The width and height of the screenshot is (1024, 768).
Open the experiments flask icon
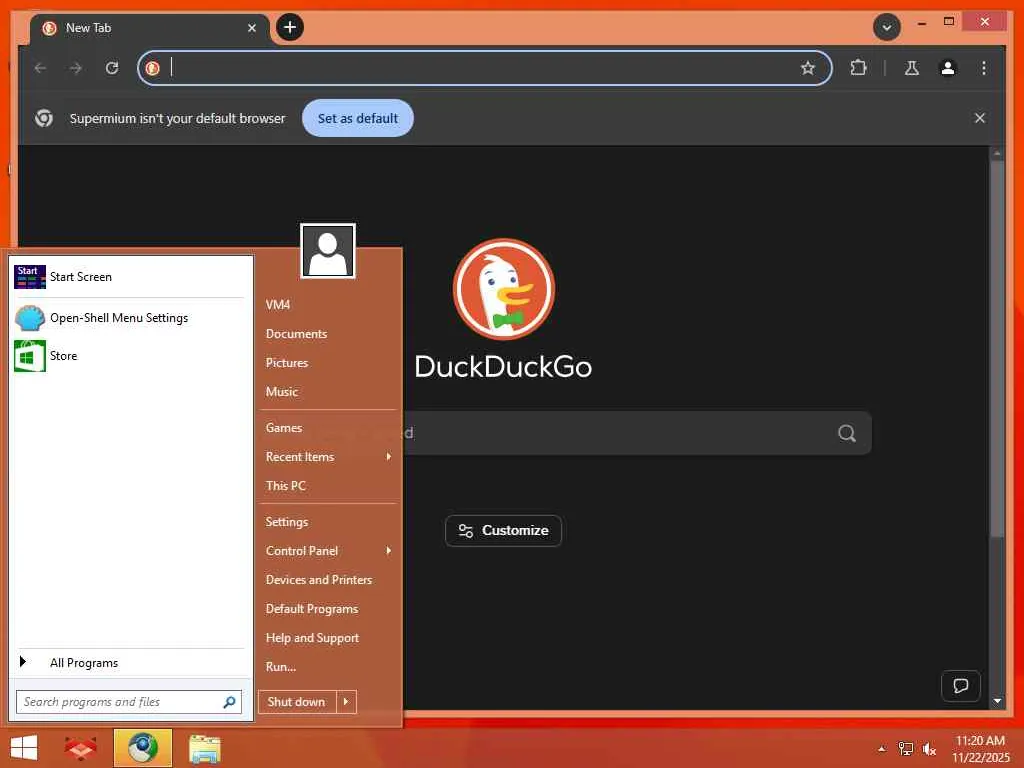click(912, 68)
